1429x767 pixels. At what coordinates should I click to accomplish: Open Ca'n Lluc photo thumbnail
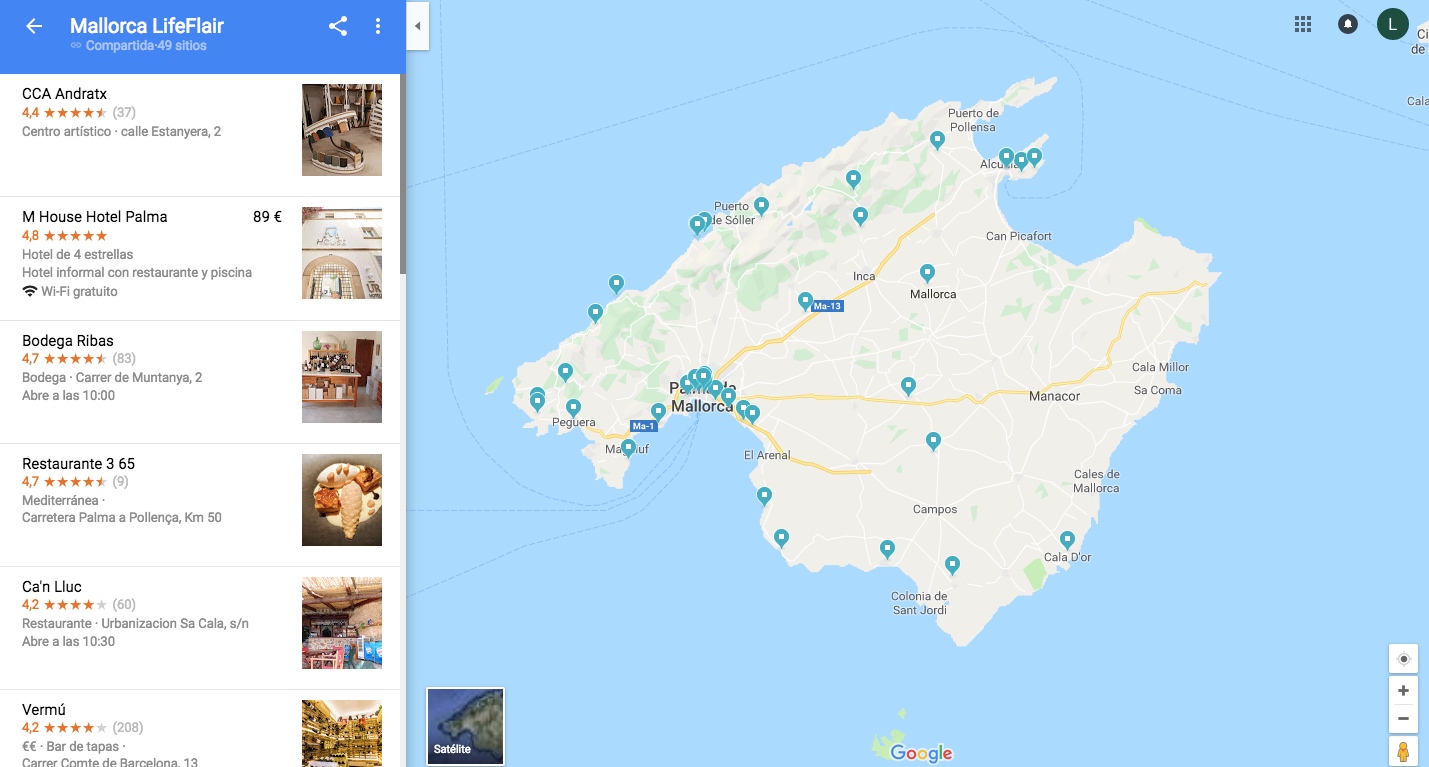342,623
